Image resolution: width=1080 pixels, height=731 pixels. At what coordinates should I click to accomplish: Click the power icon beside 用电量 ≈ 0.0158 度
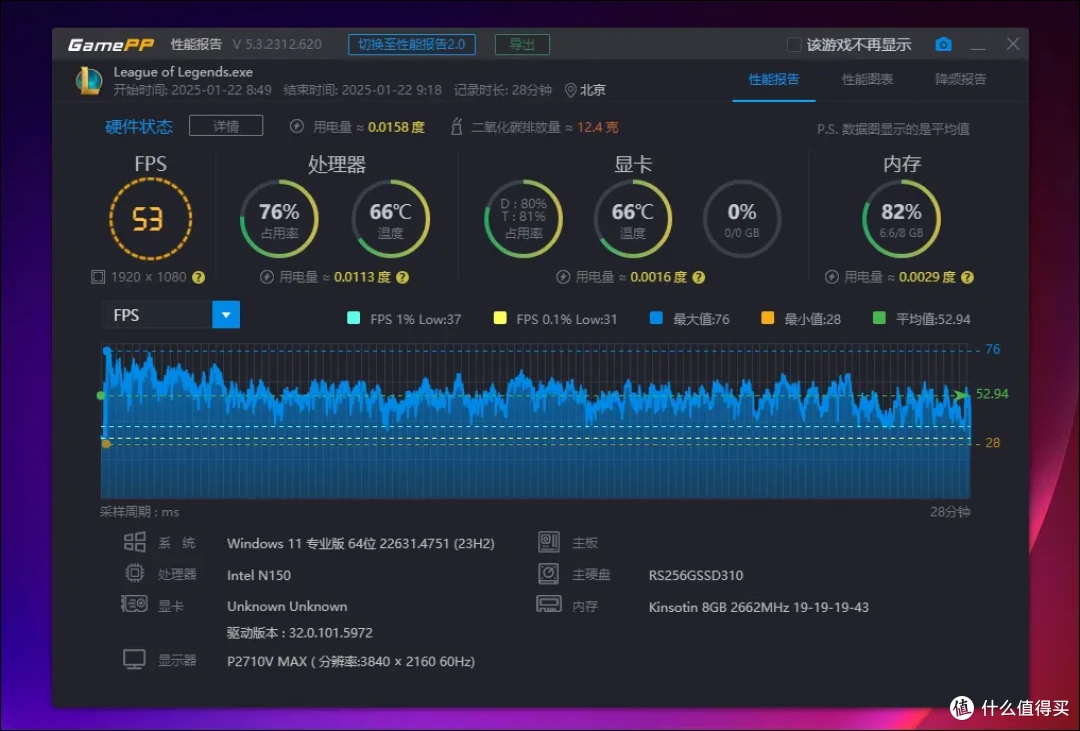[x=297, y=127]
